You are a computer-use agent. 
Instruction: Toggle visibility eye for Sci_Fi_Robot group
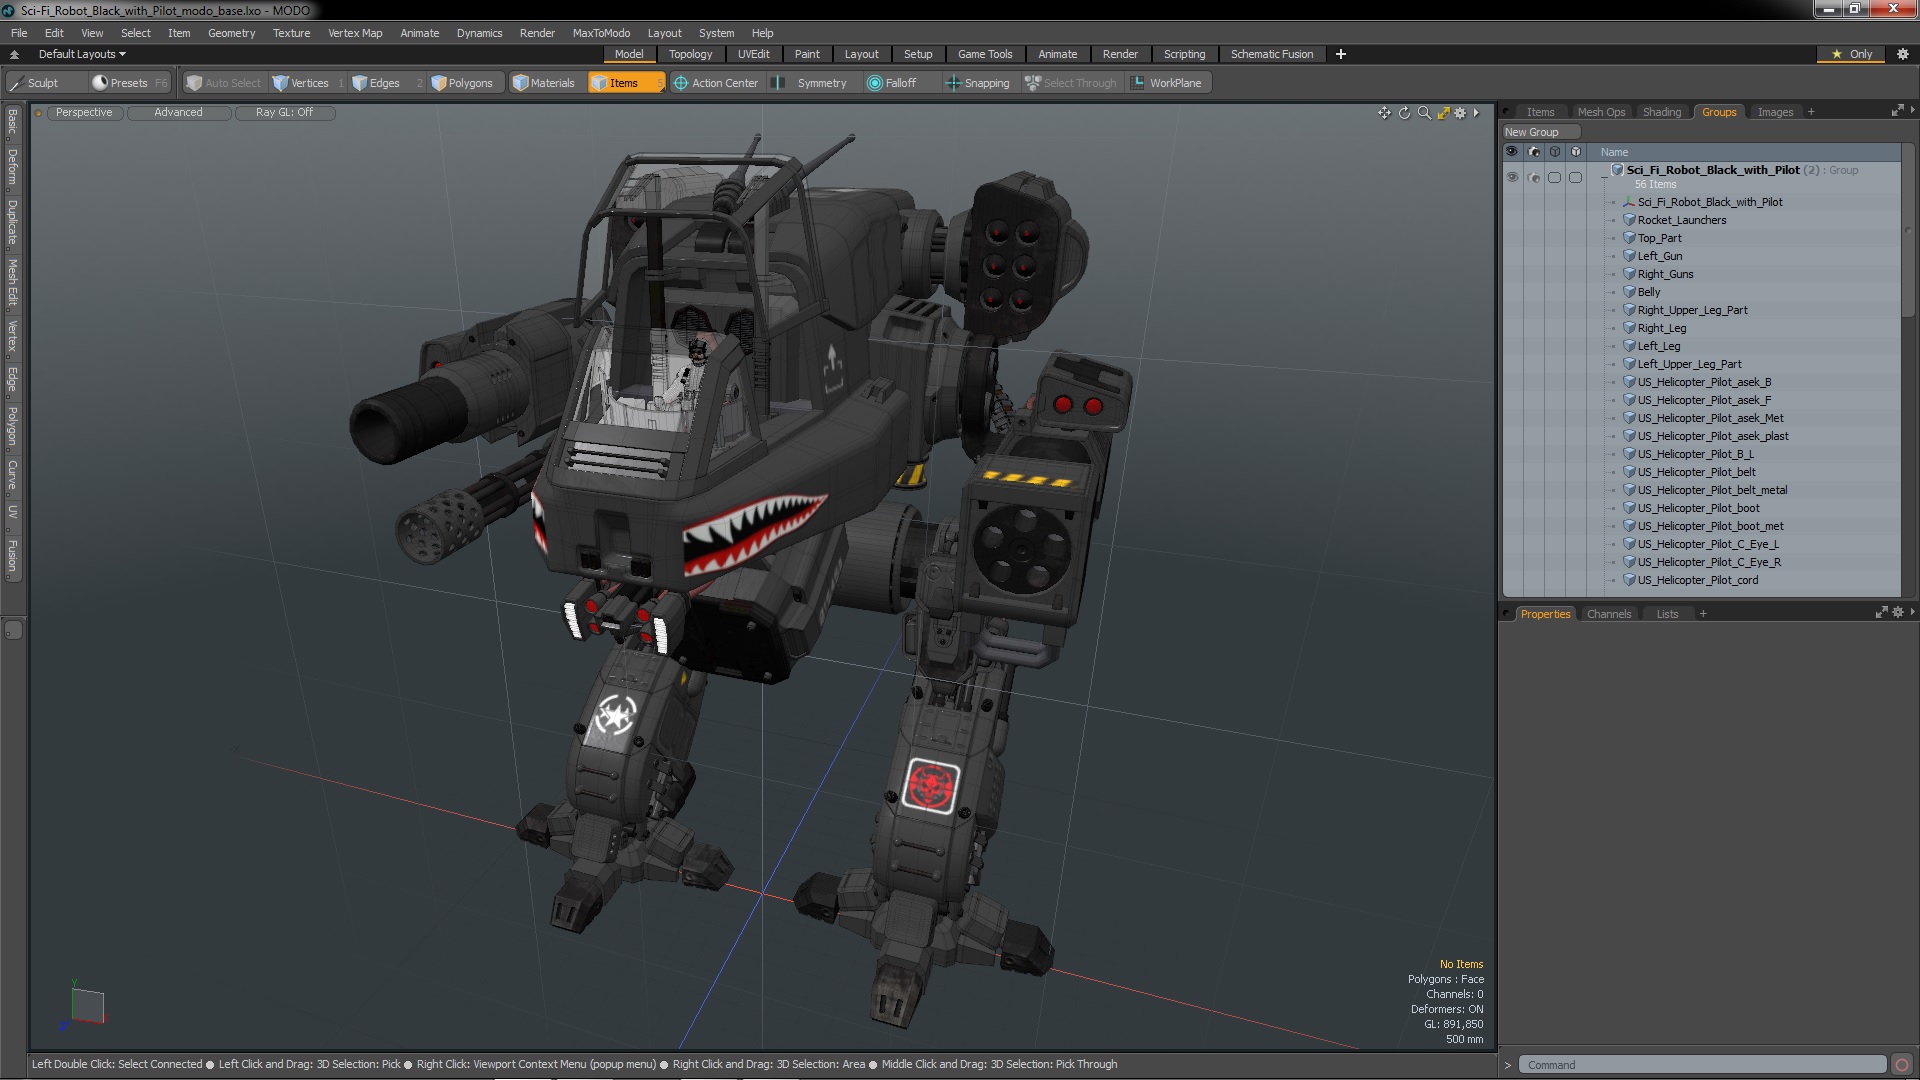1512,177
